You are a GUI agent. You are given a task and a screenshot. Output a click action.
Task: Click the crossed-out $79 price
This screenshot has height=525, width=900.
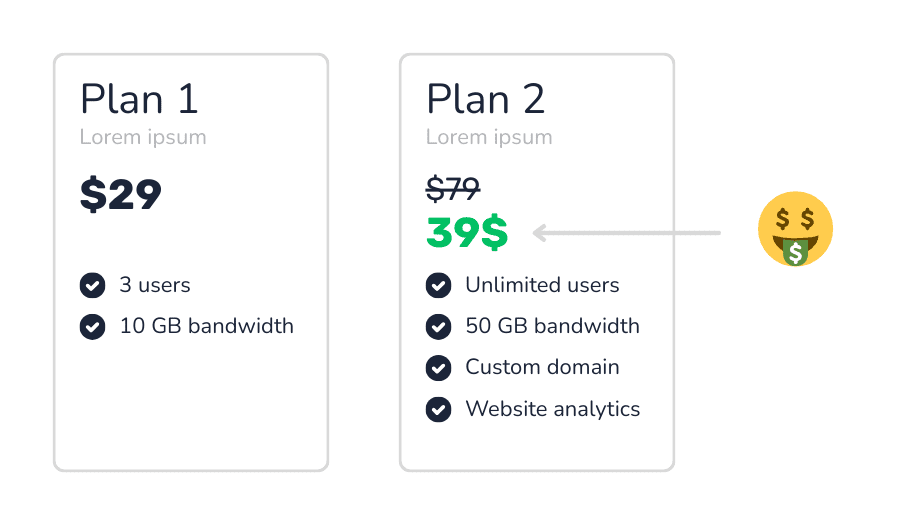click(453, 188)
